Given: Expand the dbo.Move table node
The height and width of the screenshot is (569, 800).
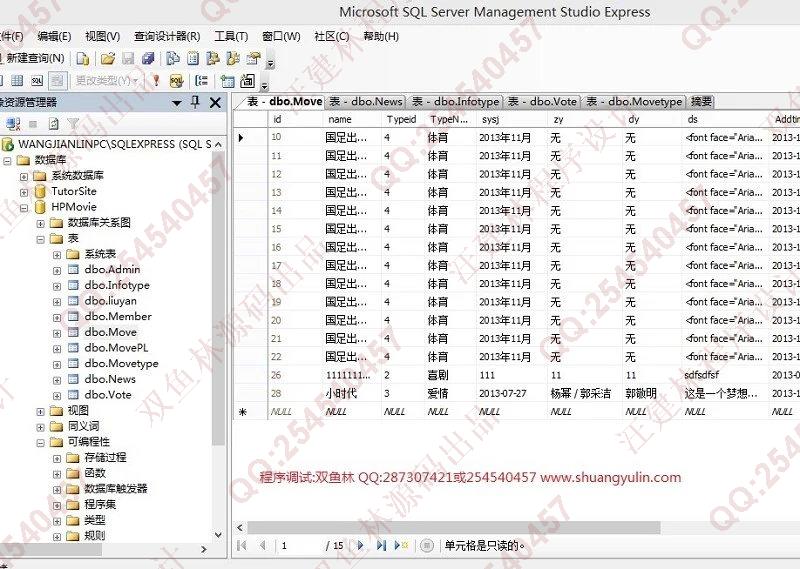Looking at the screenshot, I should [x=57, y=333].
